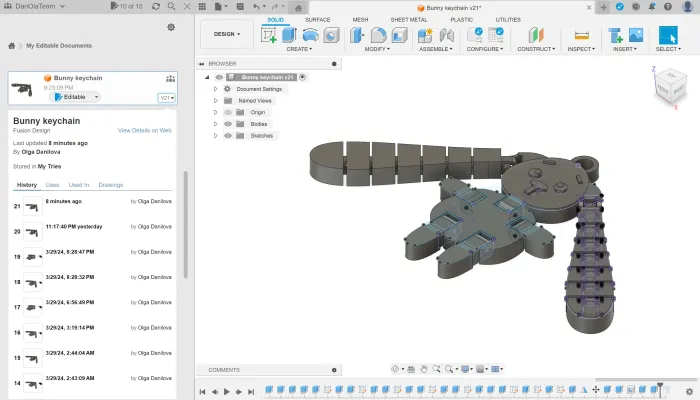Select version 19 thumbnail in History
The image size is (700, 400).
click(32, 256)
